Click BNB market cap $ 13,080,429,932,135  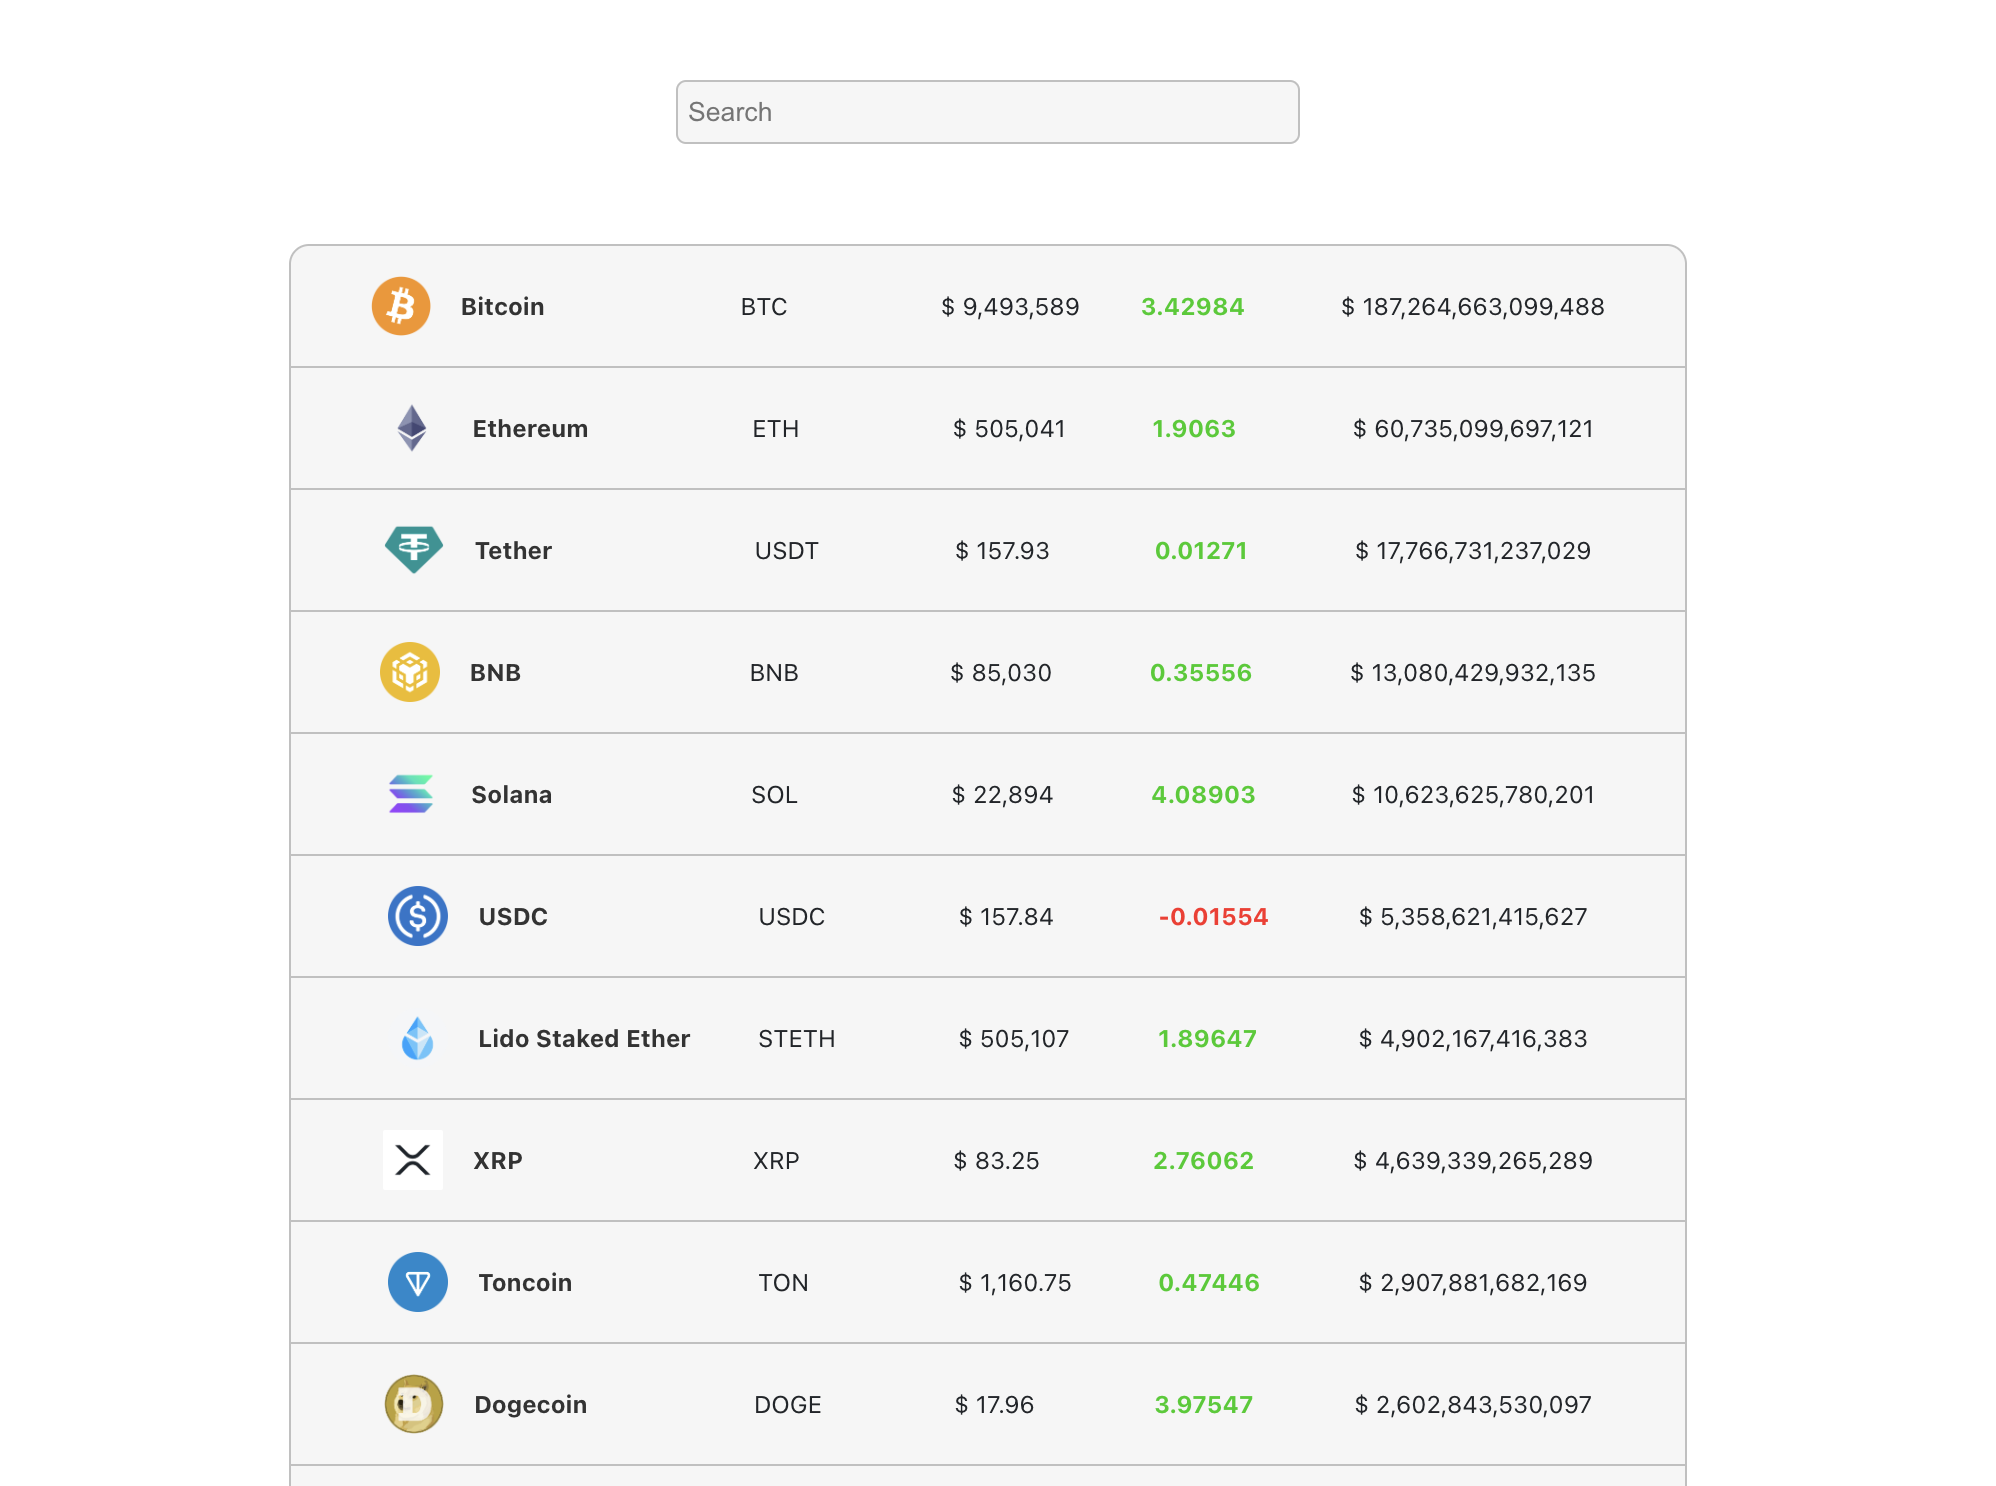pyautogui.click(x=1473, y=673)
